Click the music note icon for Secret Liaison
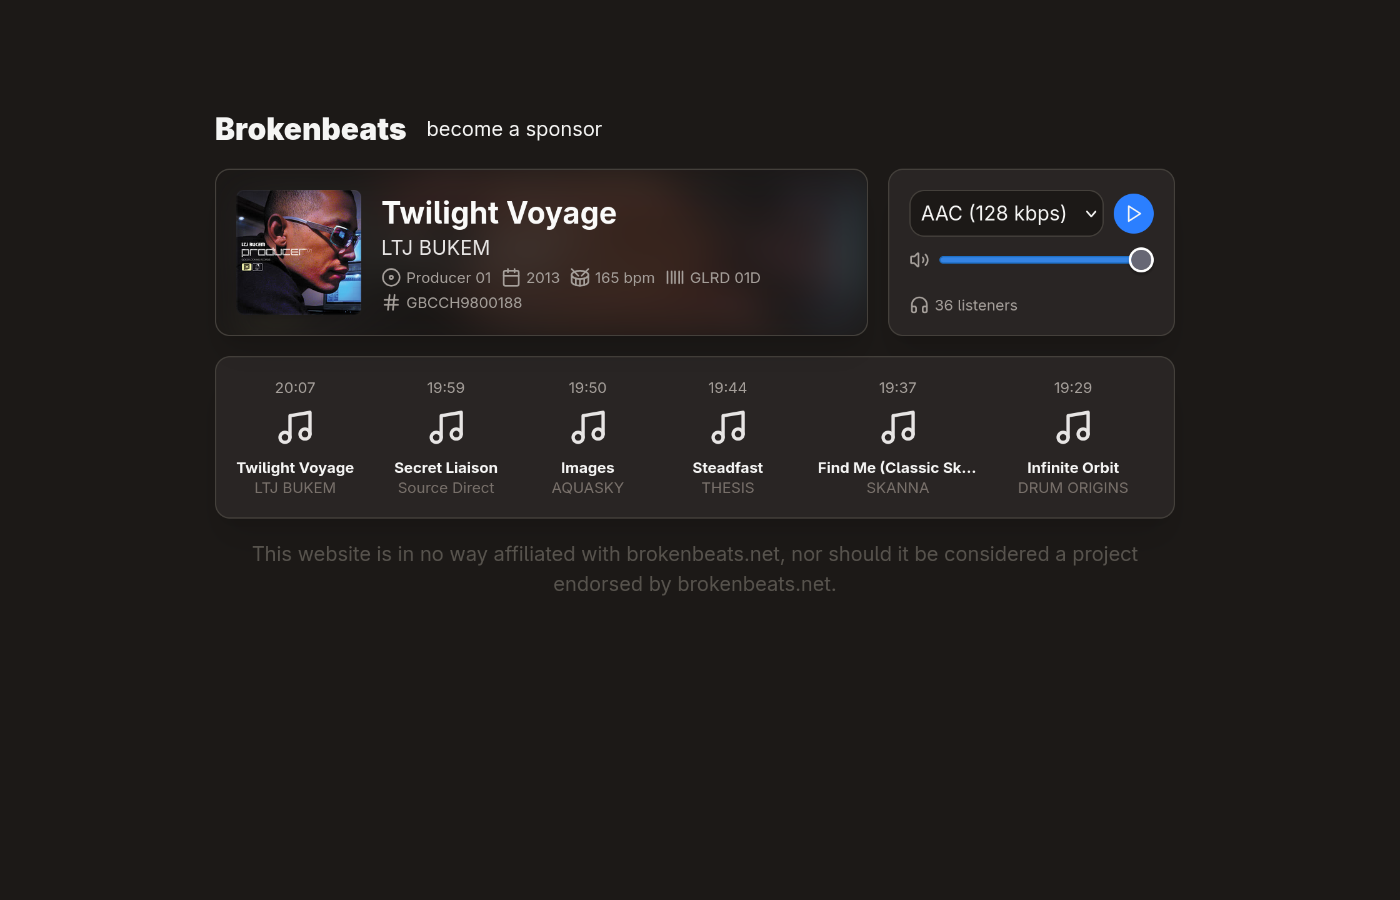 (x=446, y=428)
